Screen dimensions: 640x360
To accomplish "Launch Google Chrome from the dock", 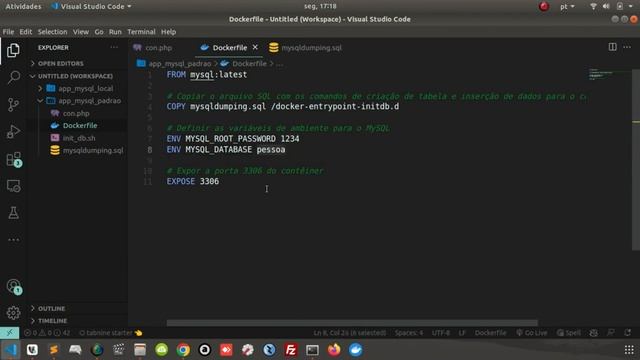I will [x=183, y=350].
